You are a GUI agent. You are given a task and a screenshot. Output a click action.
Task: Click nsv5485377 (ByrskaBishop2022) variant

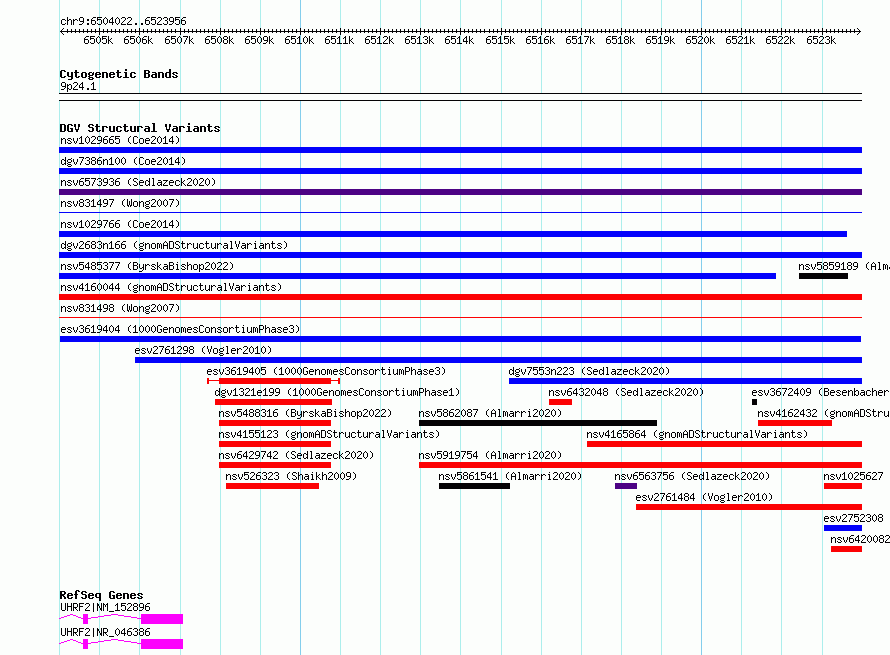tap(417, 276)
